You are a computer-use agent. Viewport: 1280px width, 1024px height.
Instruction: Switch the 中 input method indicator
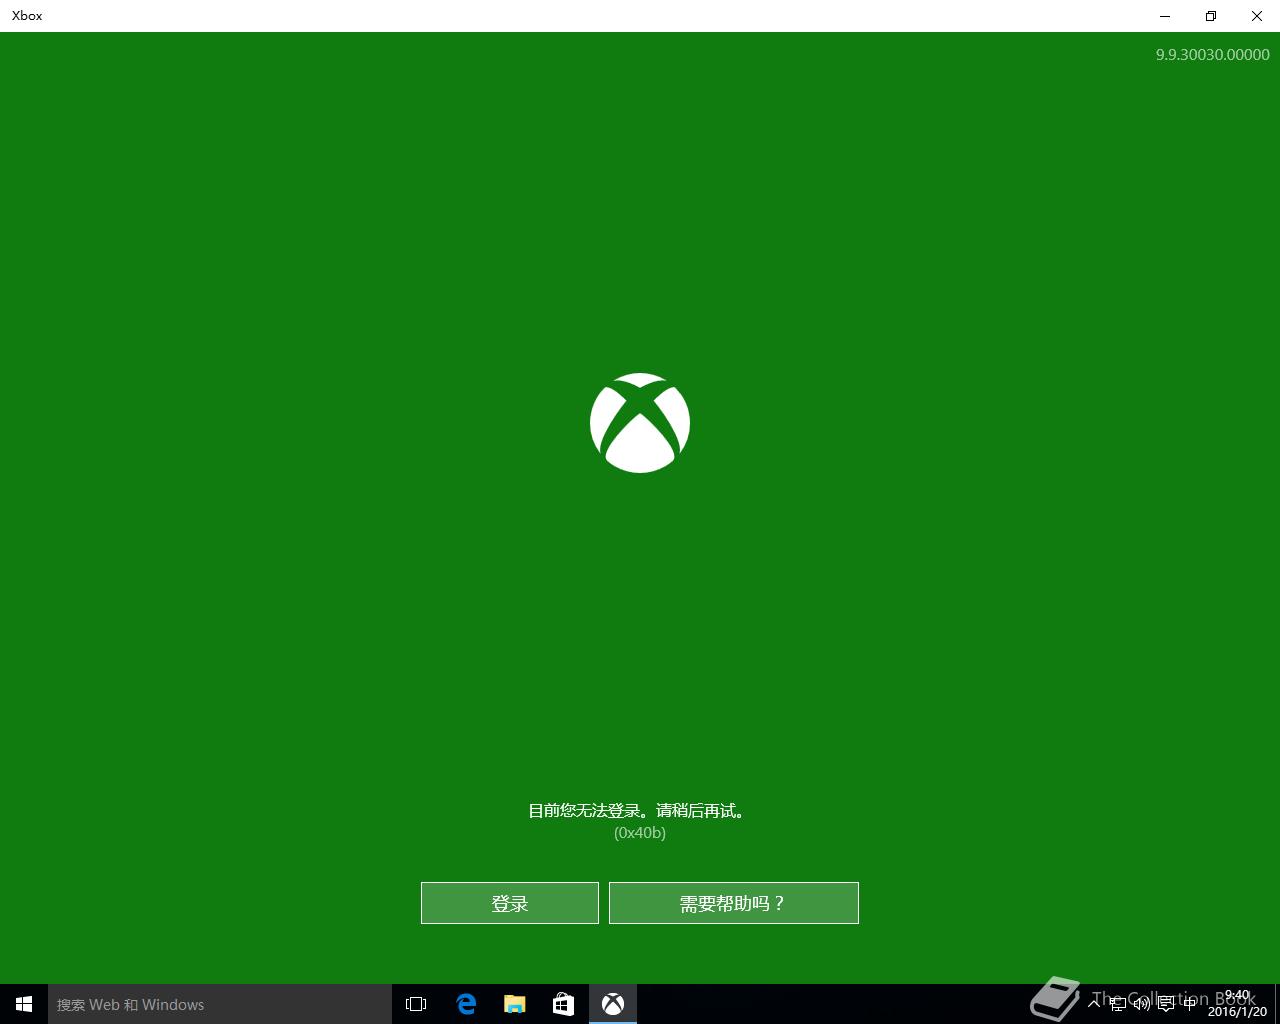pyautogui.click(x=1189, y=1004)
